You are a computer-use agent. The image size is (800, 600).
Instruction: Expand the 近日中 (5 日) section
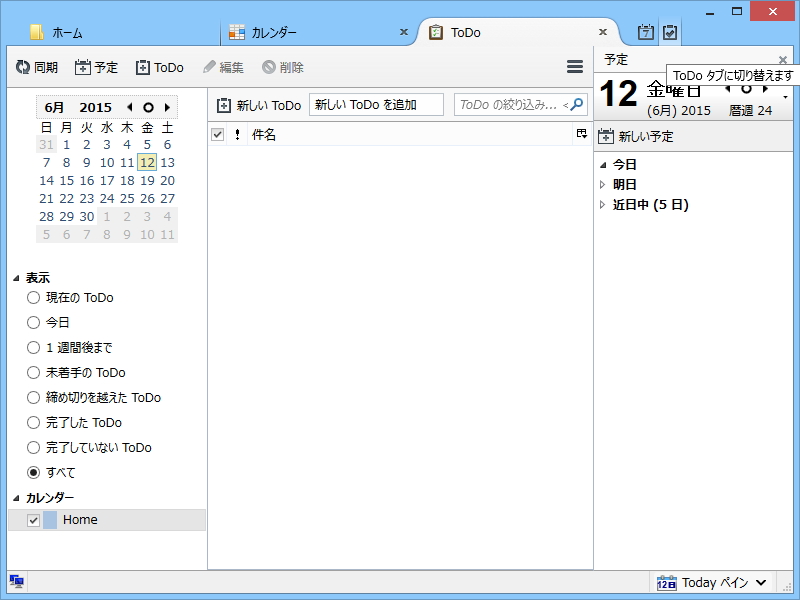point(603,205)
